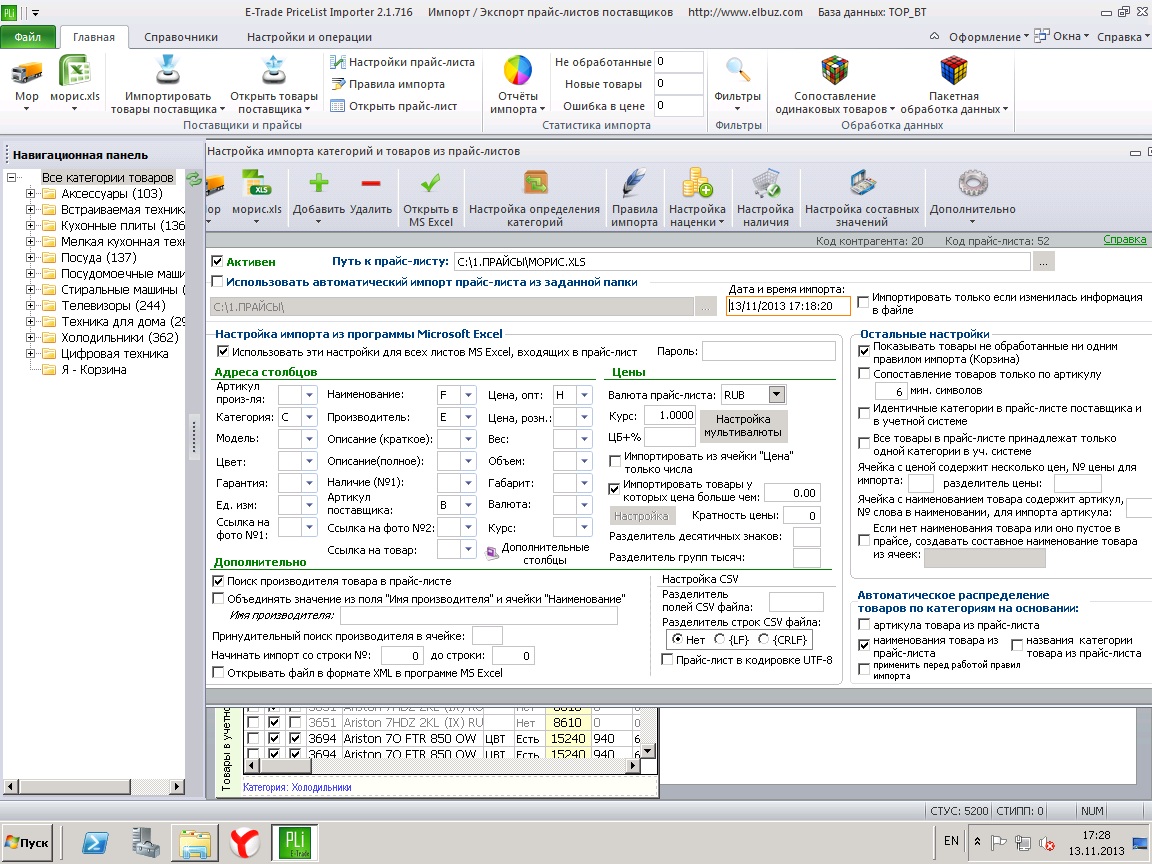Screen dimensions: 1152x864
Task: Enable Прайс-лист в кодировке UTF-8 checkbox
Action: click(x=667, y=660)
